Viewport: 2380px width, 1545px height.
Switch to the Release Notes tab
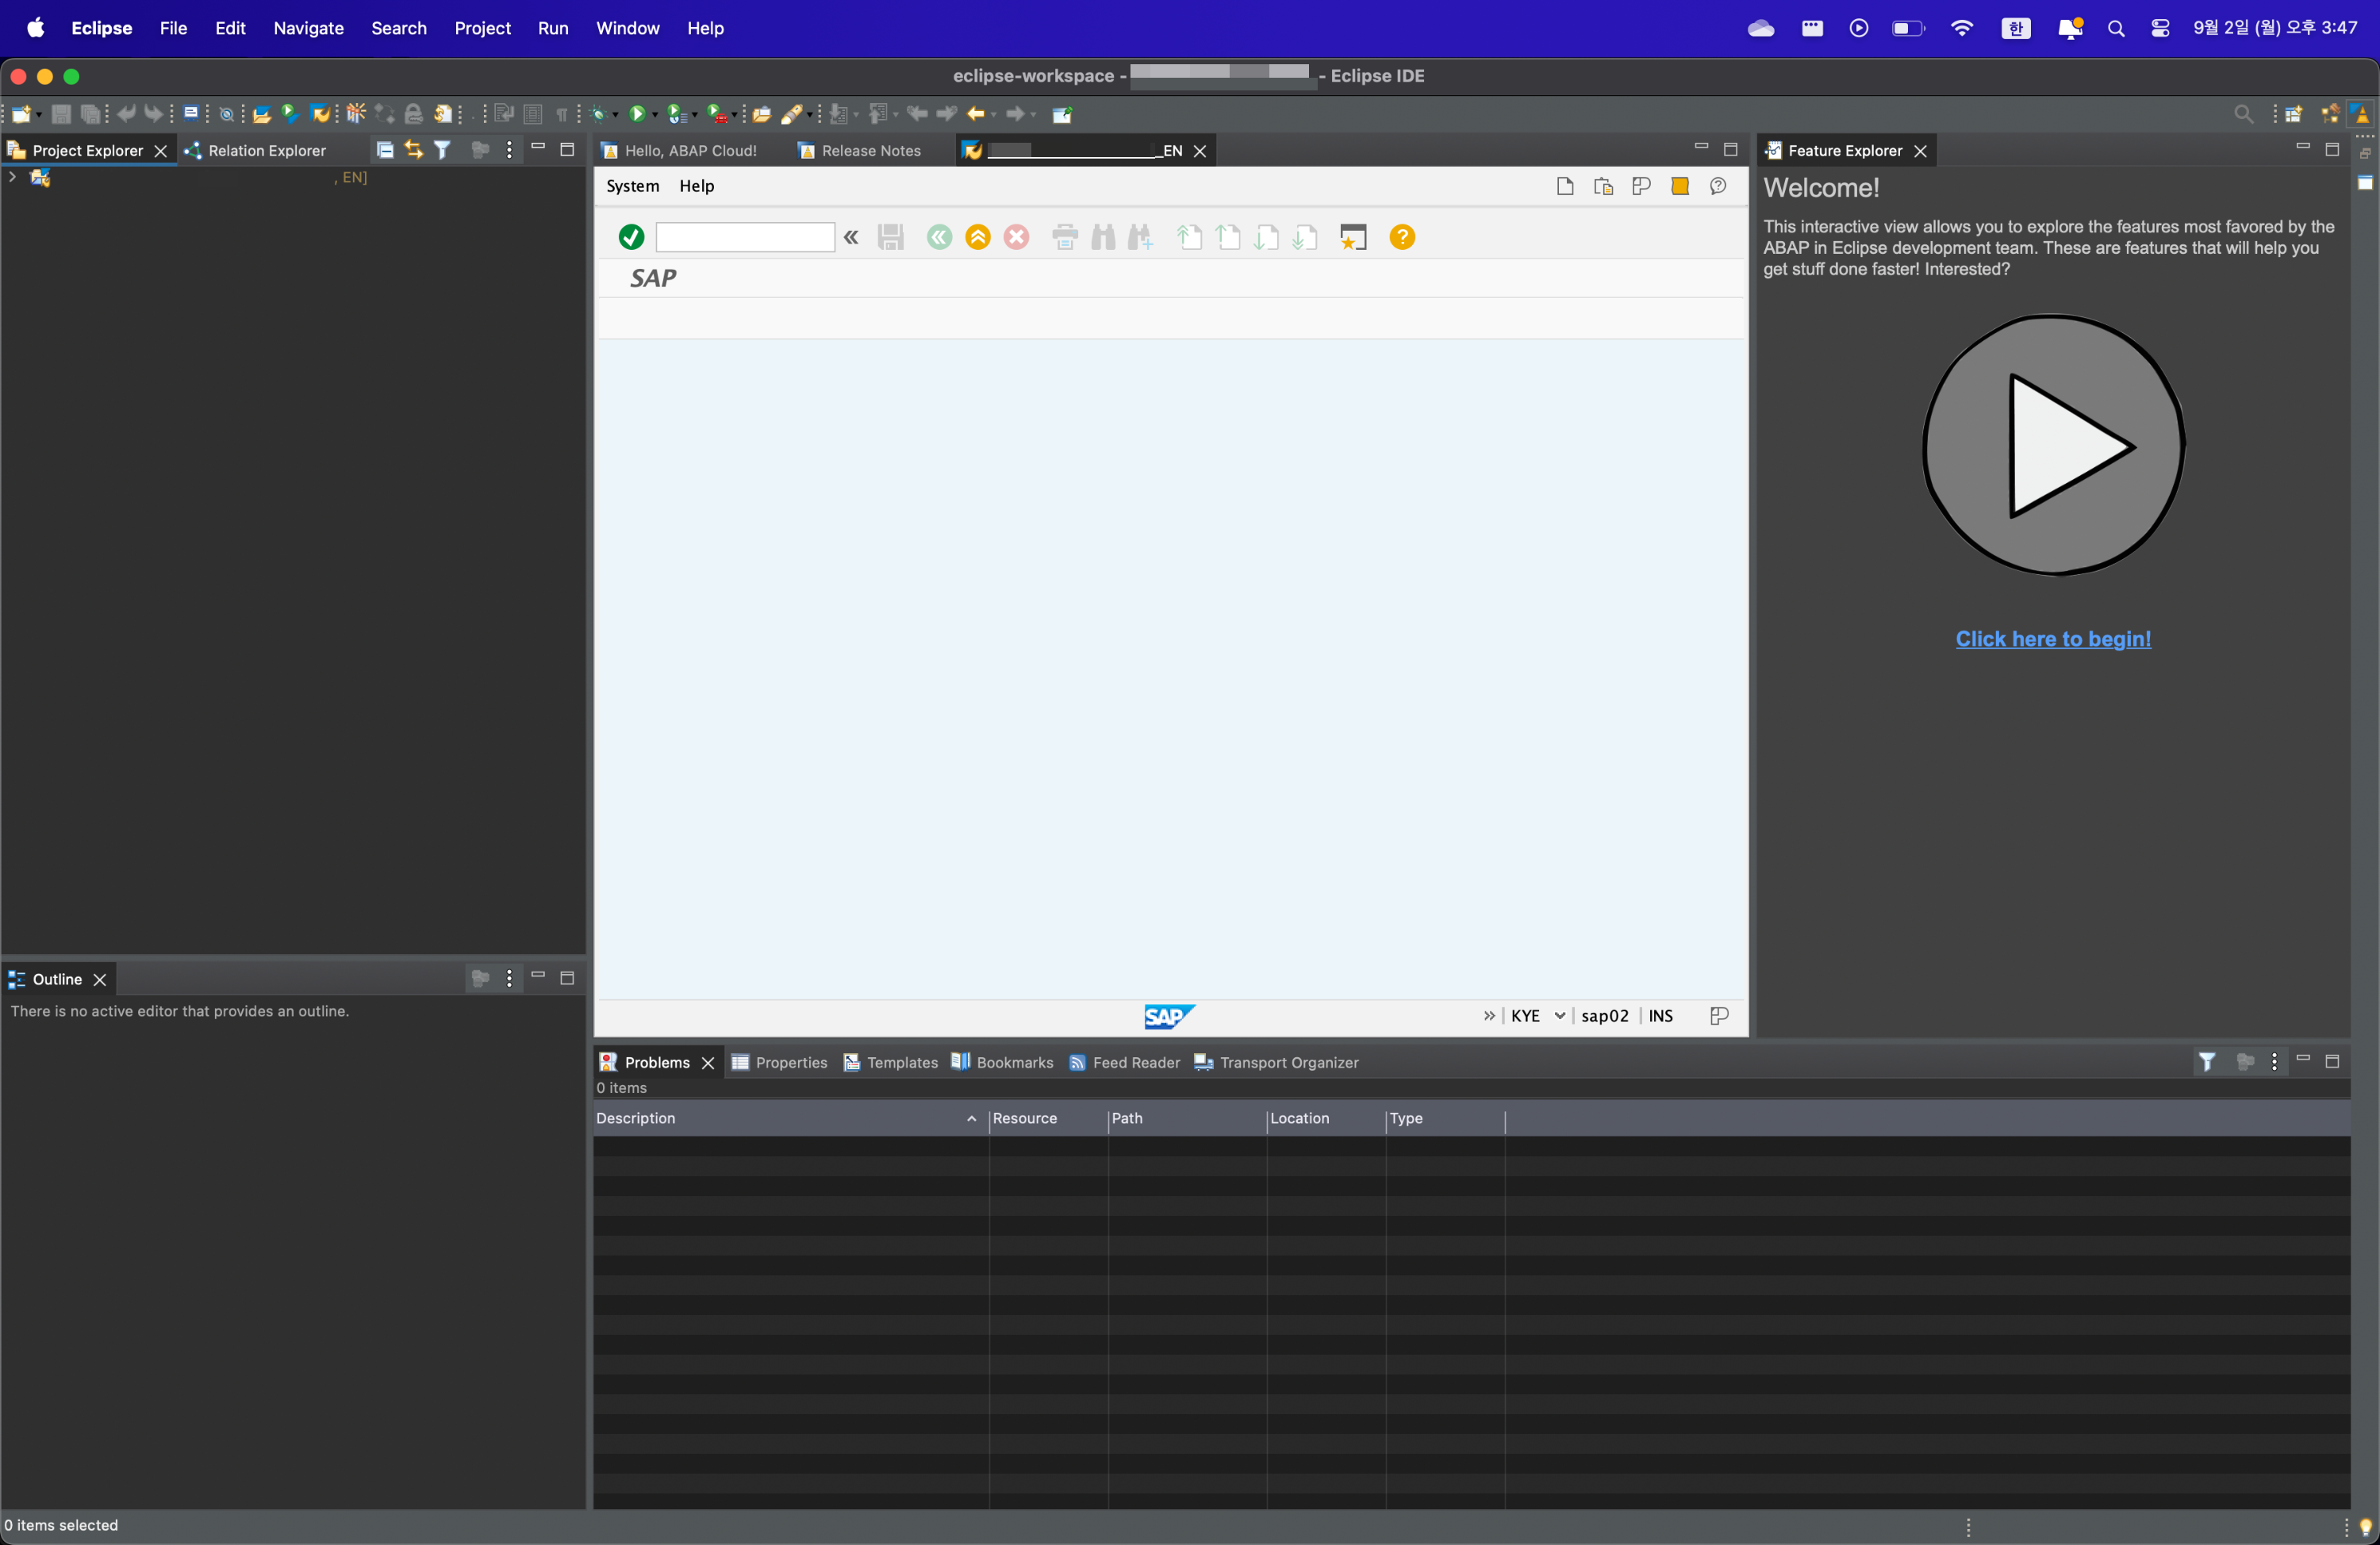870,151
